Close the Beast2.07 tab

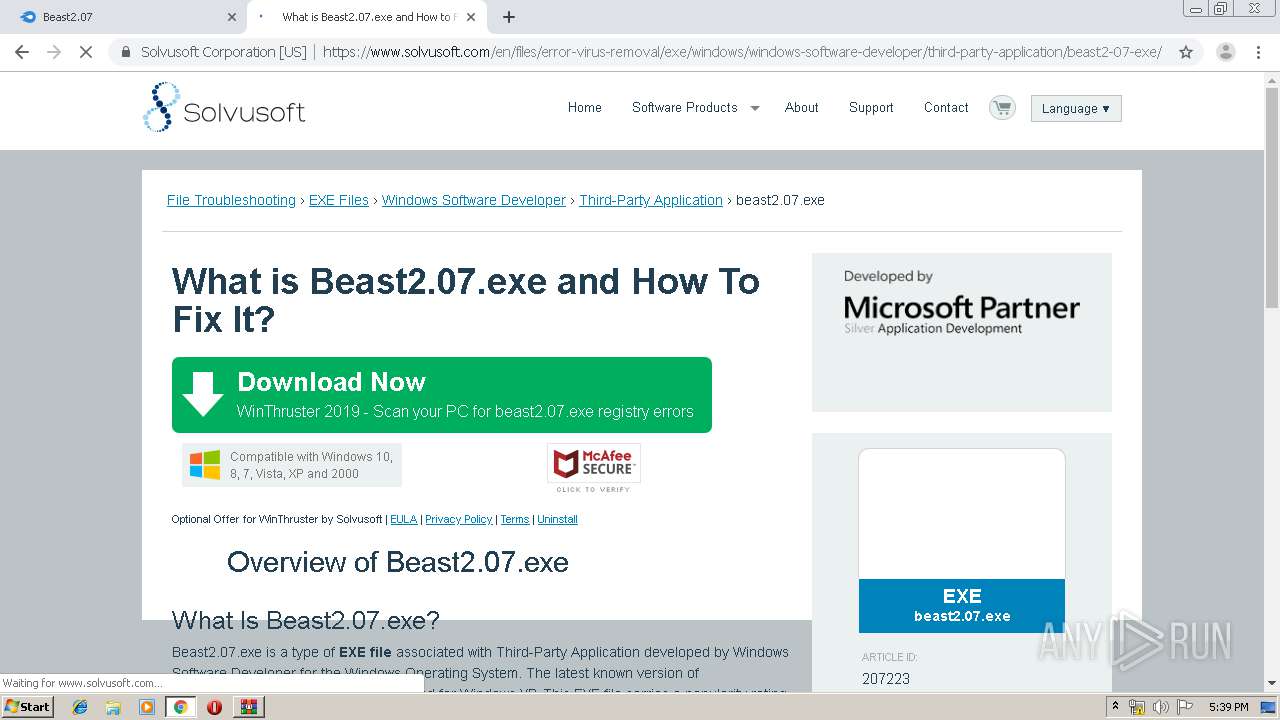click(232, 17)
